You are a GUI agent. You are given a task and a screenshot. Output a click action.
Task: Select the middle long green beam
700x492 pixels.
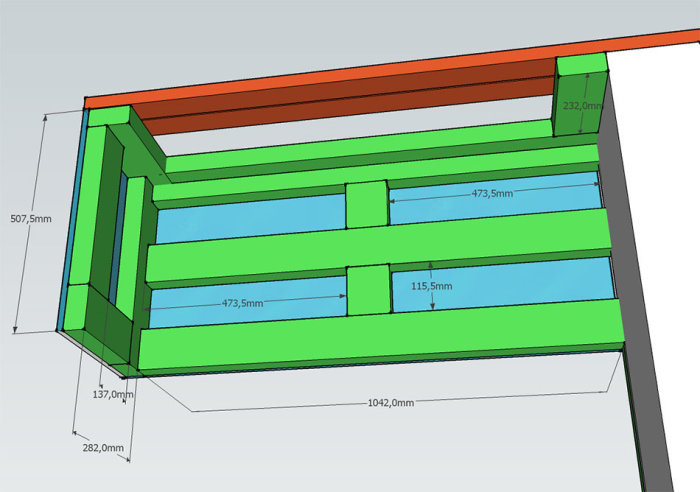coord(379,245)
